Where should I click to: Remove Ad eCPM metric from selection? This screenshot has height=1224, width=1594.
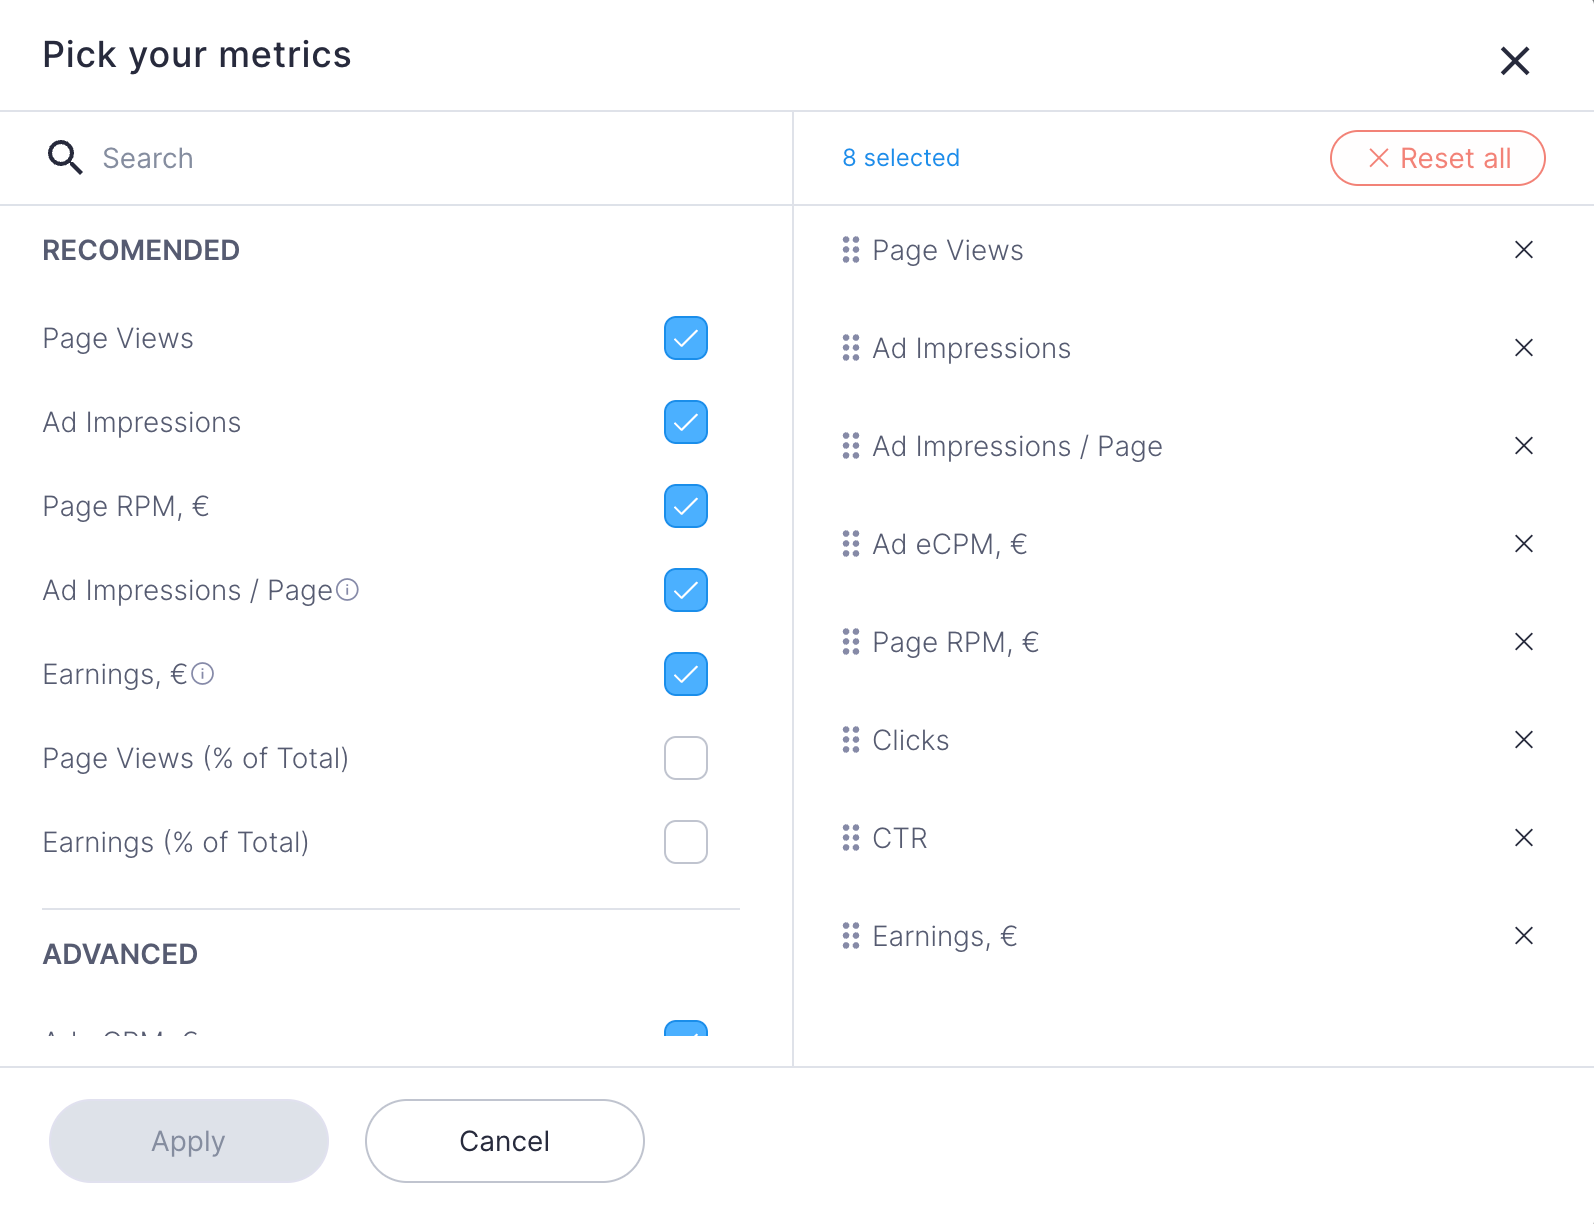pos(1523,544)
